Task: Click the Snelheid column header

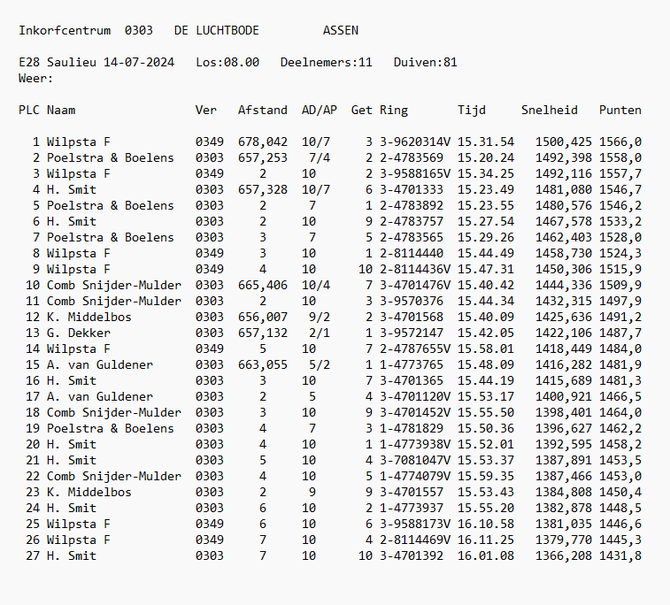Action: coord(549,110)
